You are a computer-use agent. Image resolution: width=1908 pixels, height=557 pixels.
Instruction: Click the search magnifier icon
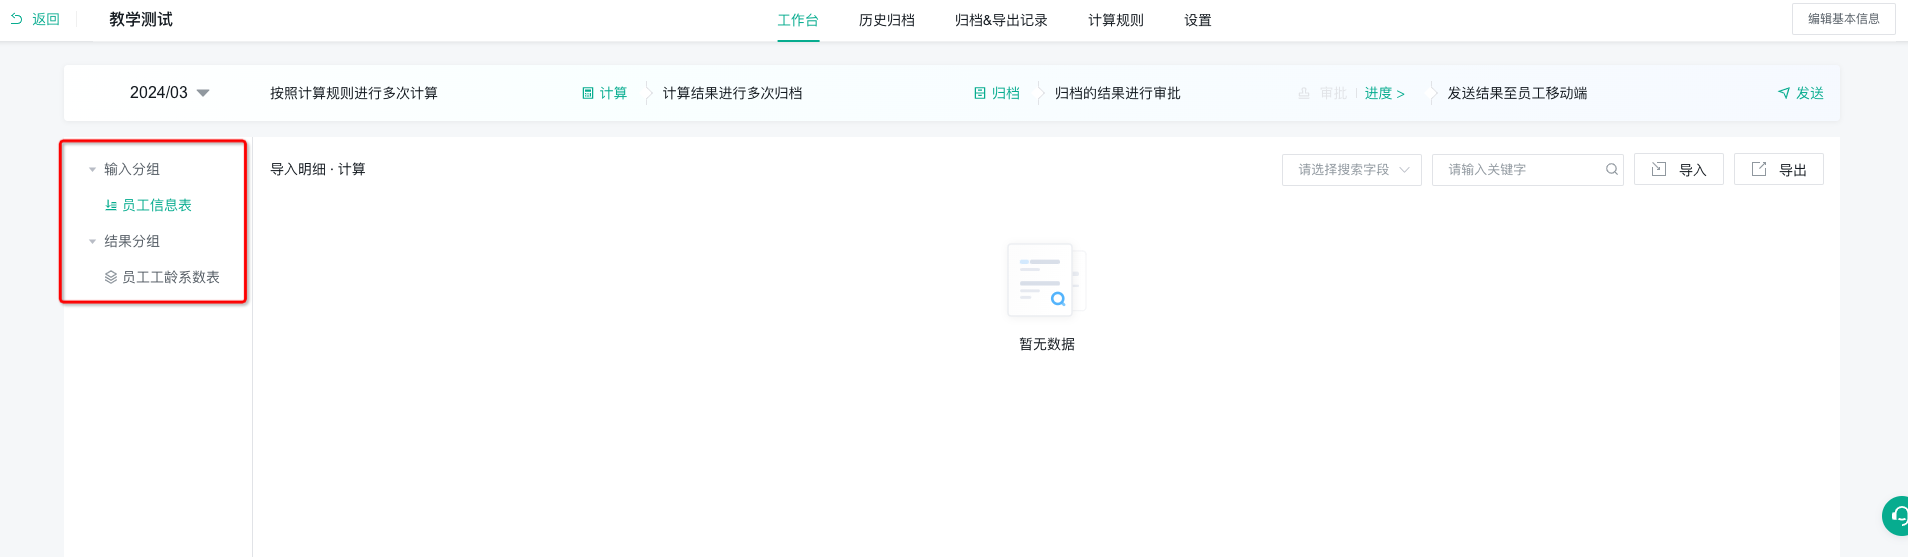click(x=1612, y=169)
